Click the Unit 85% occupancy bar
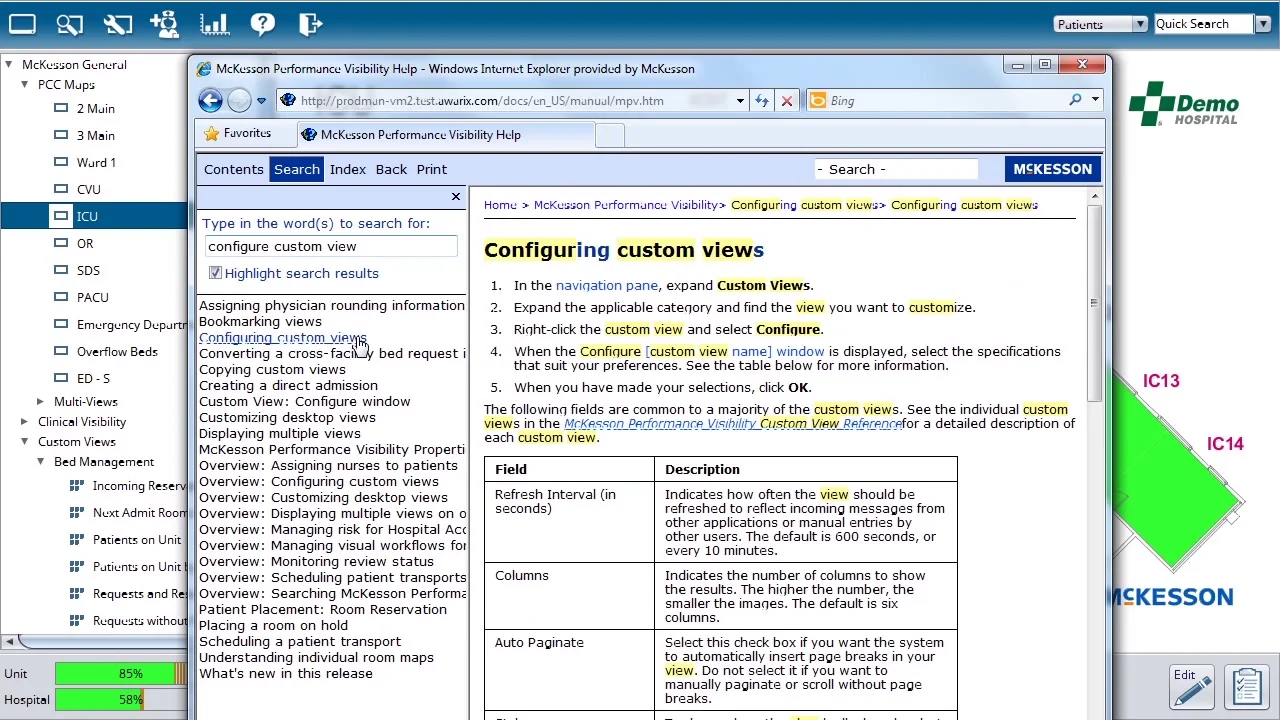 point(120,674)
